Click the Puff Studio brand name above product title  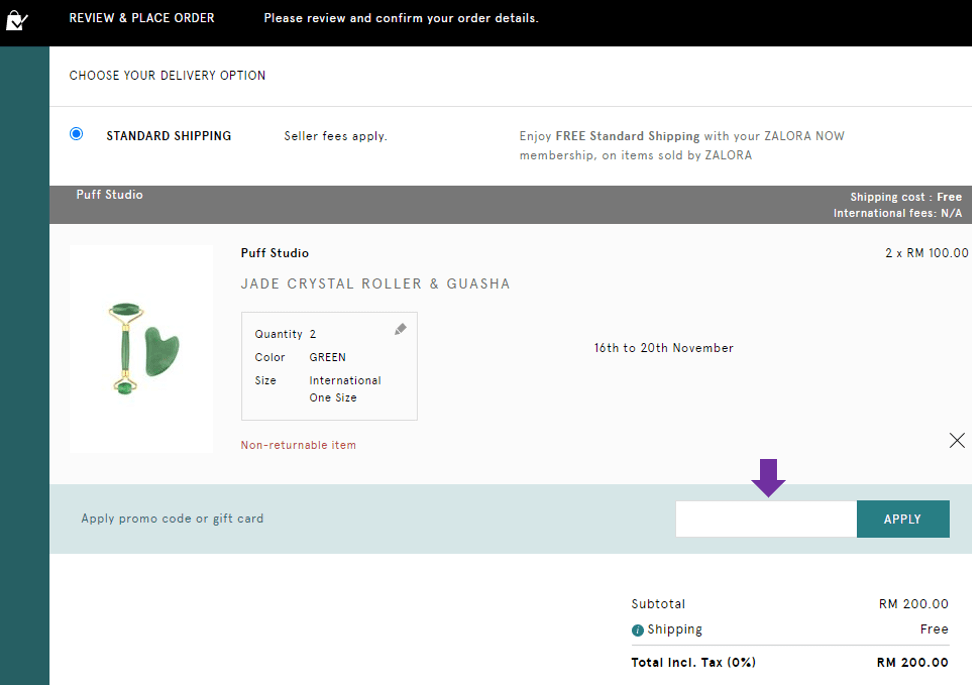[x=275, y=253]
